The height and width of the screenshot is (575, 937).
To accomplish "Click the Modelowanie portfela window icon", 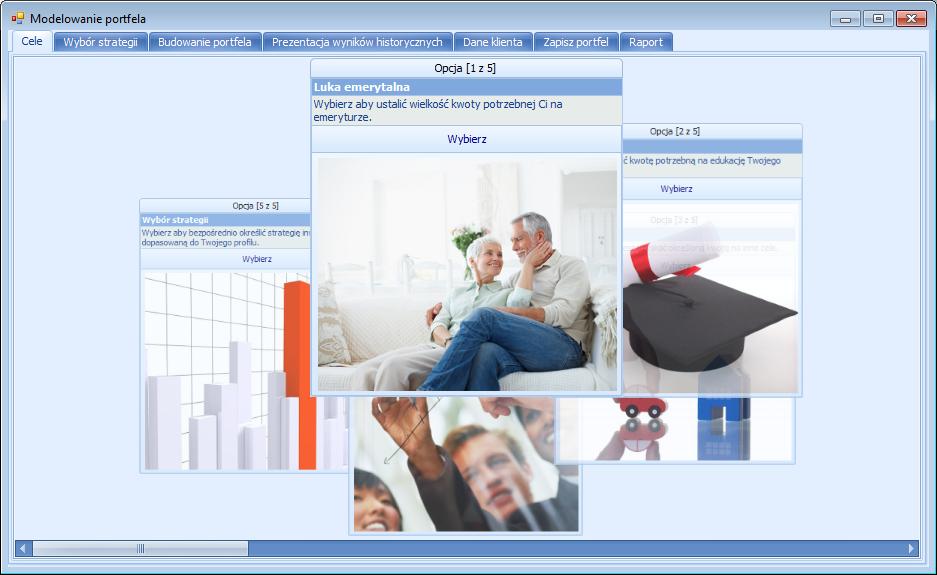I will tap(18, 19).
